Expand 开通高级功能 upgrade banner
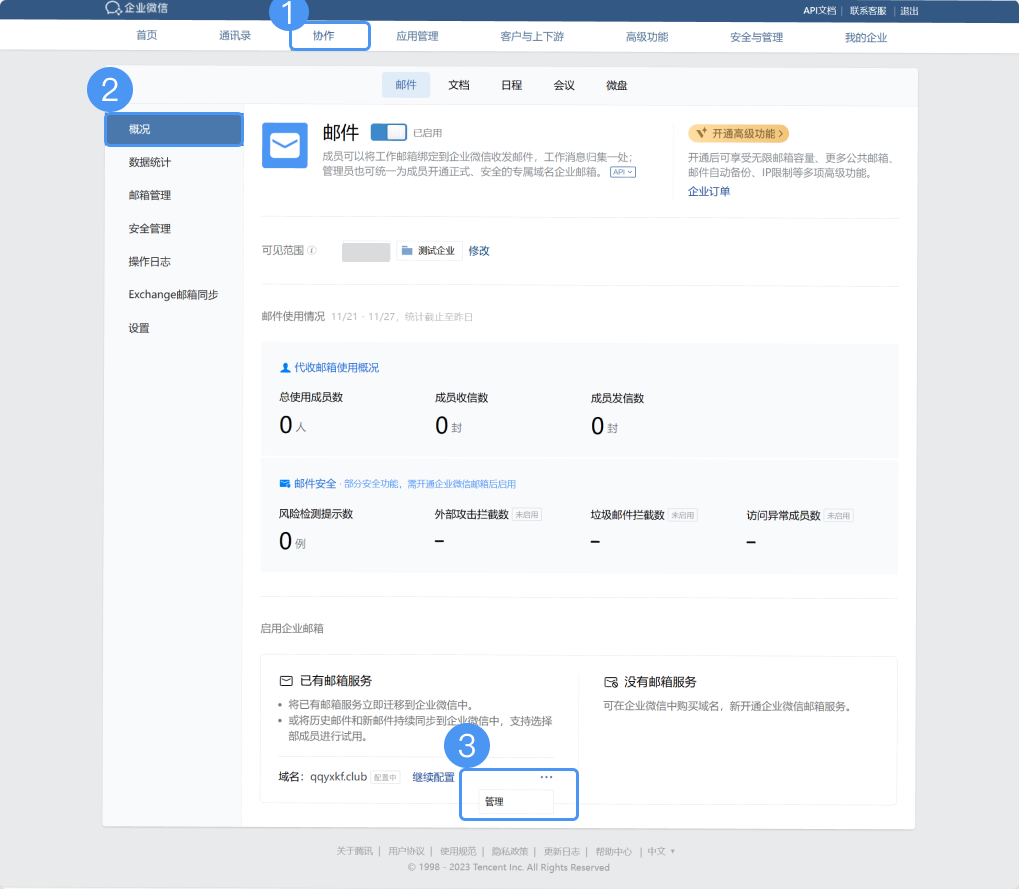This screenshot has height=889, width=1019. point(738,133)
